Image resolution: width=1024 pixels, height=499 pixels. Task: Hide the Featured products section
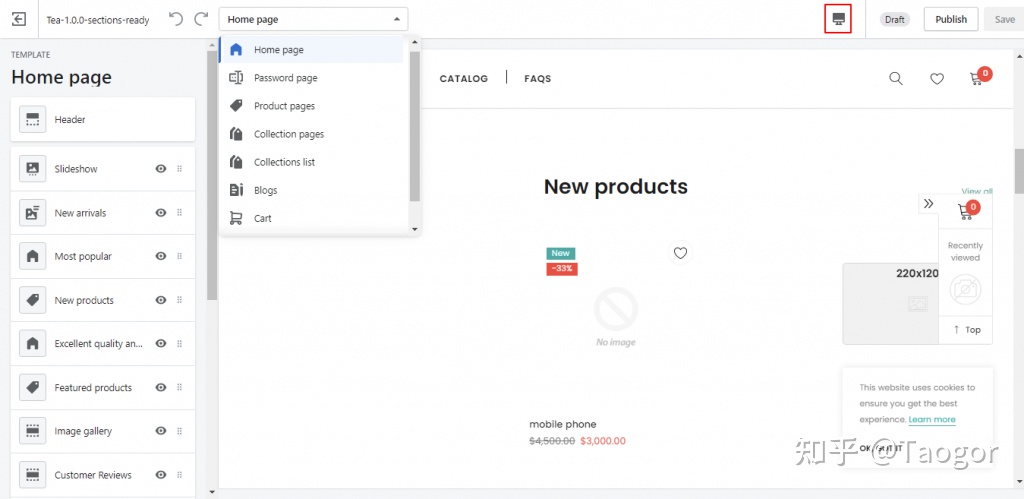pos(160,388)
